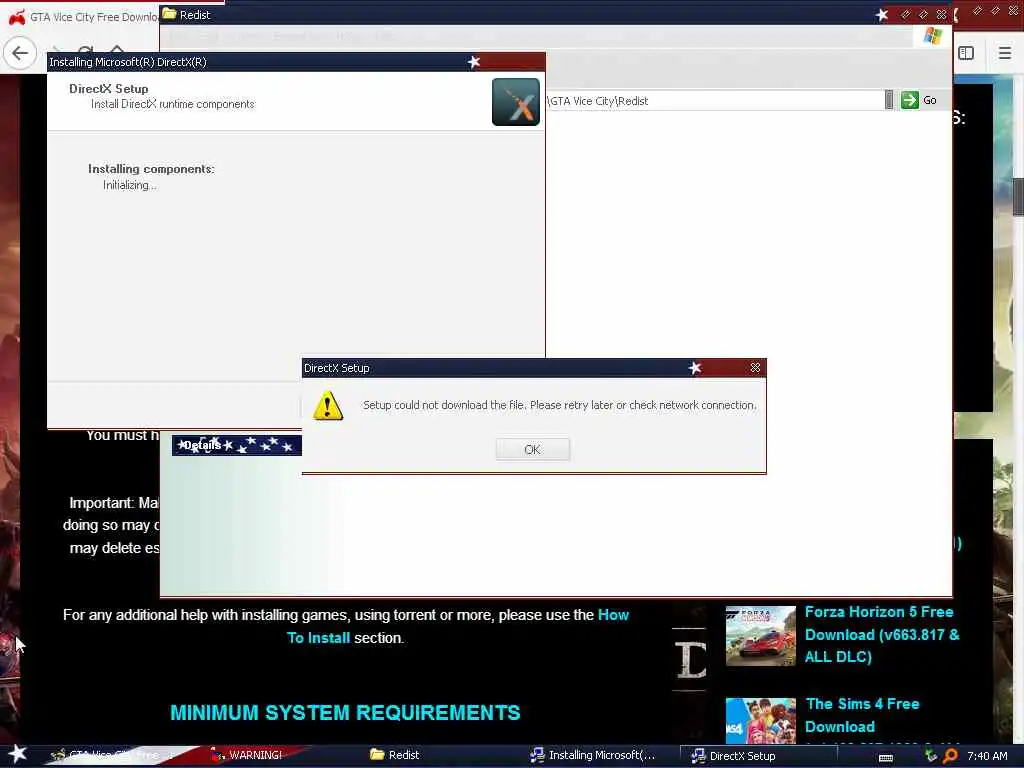Switch to GTA Vice City browser taskbar item
This screenshot has width=1024, height=768.
pos(104,755)
